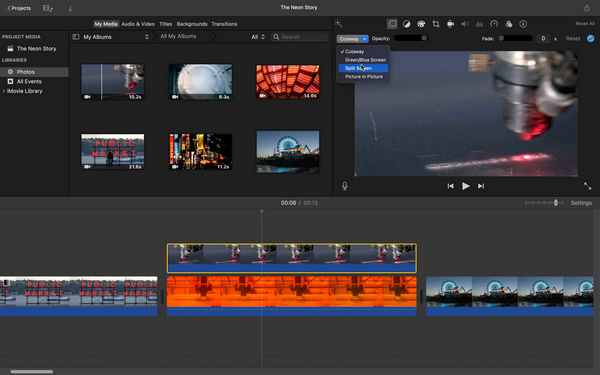600x375 pixels.
Task: Expand iMovie Library disclosure arrow
Action: (4, 91)
